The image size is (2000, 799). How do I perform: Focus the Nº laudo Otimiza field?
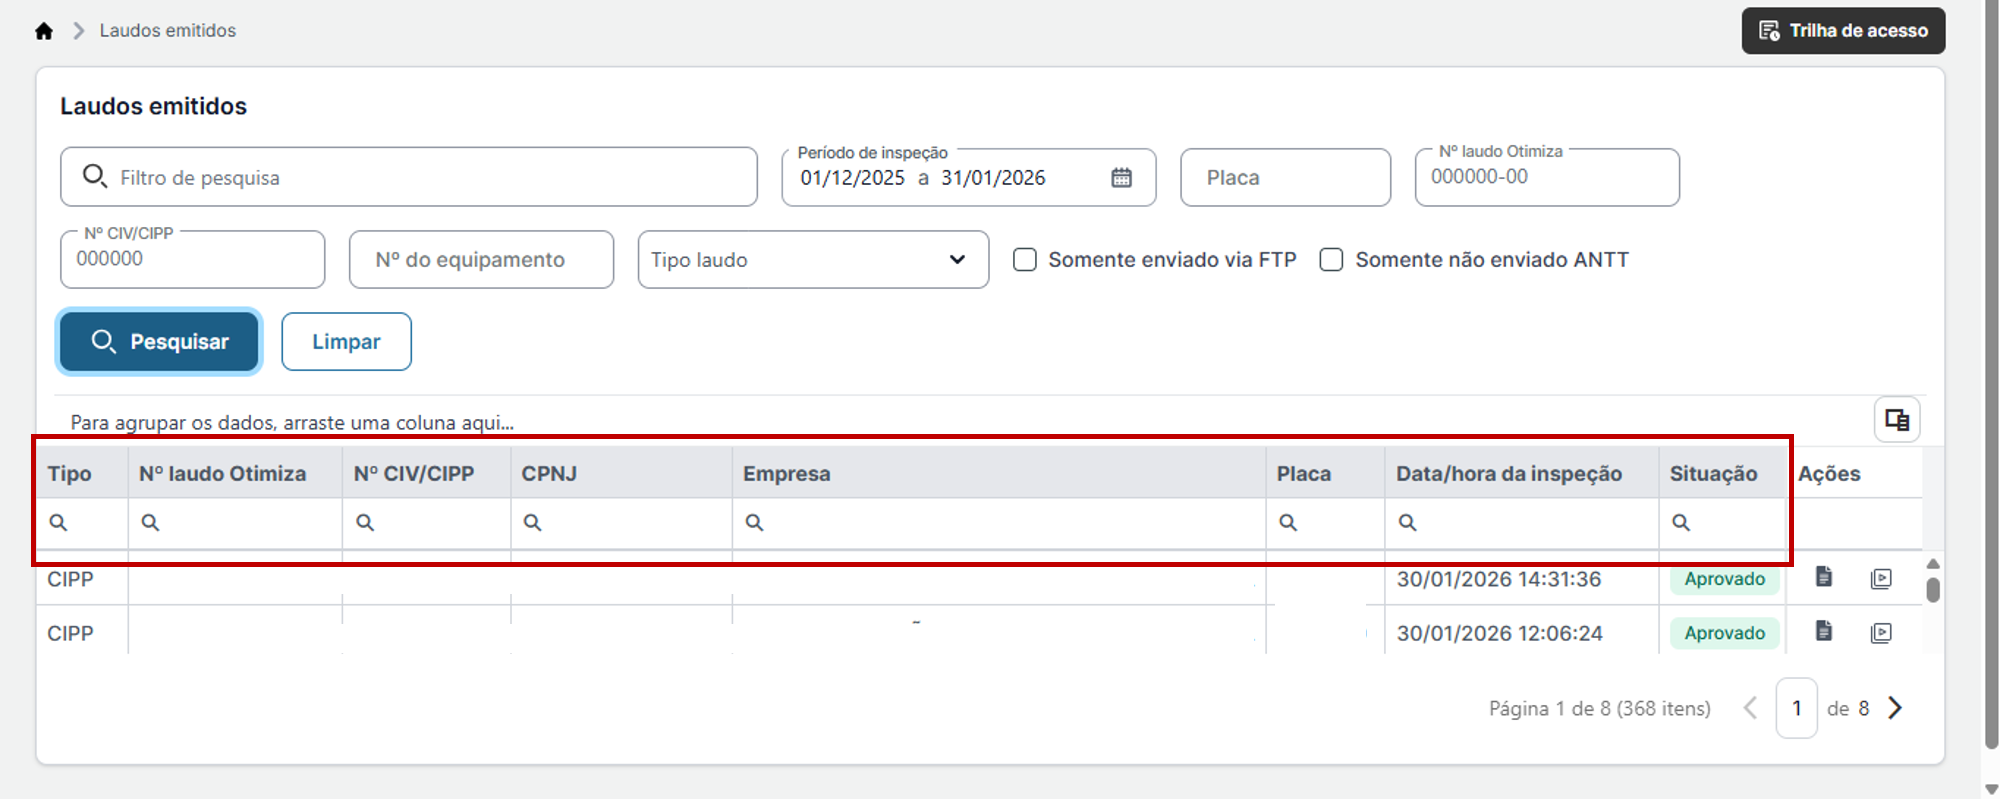[1547, 177]
